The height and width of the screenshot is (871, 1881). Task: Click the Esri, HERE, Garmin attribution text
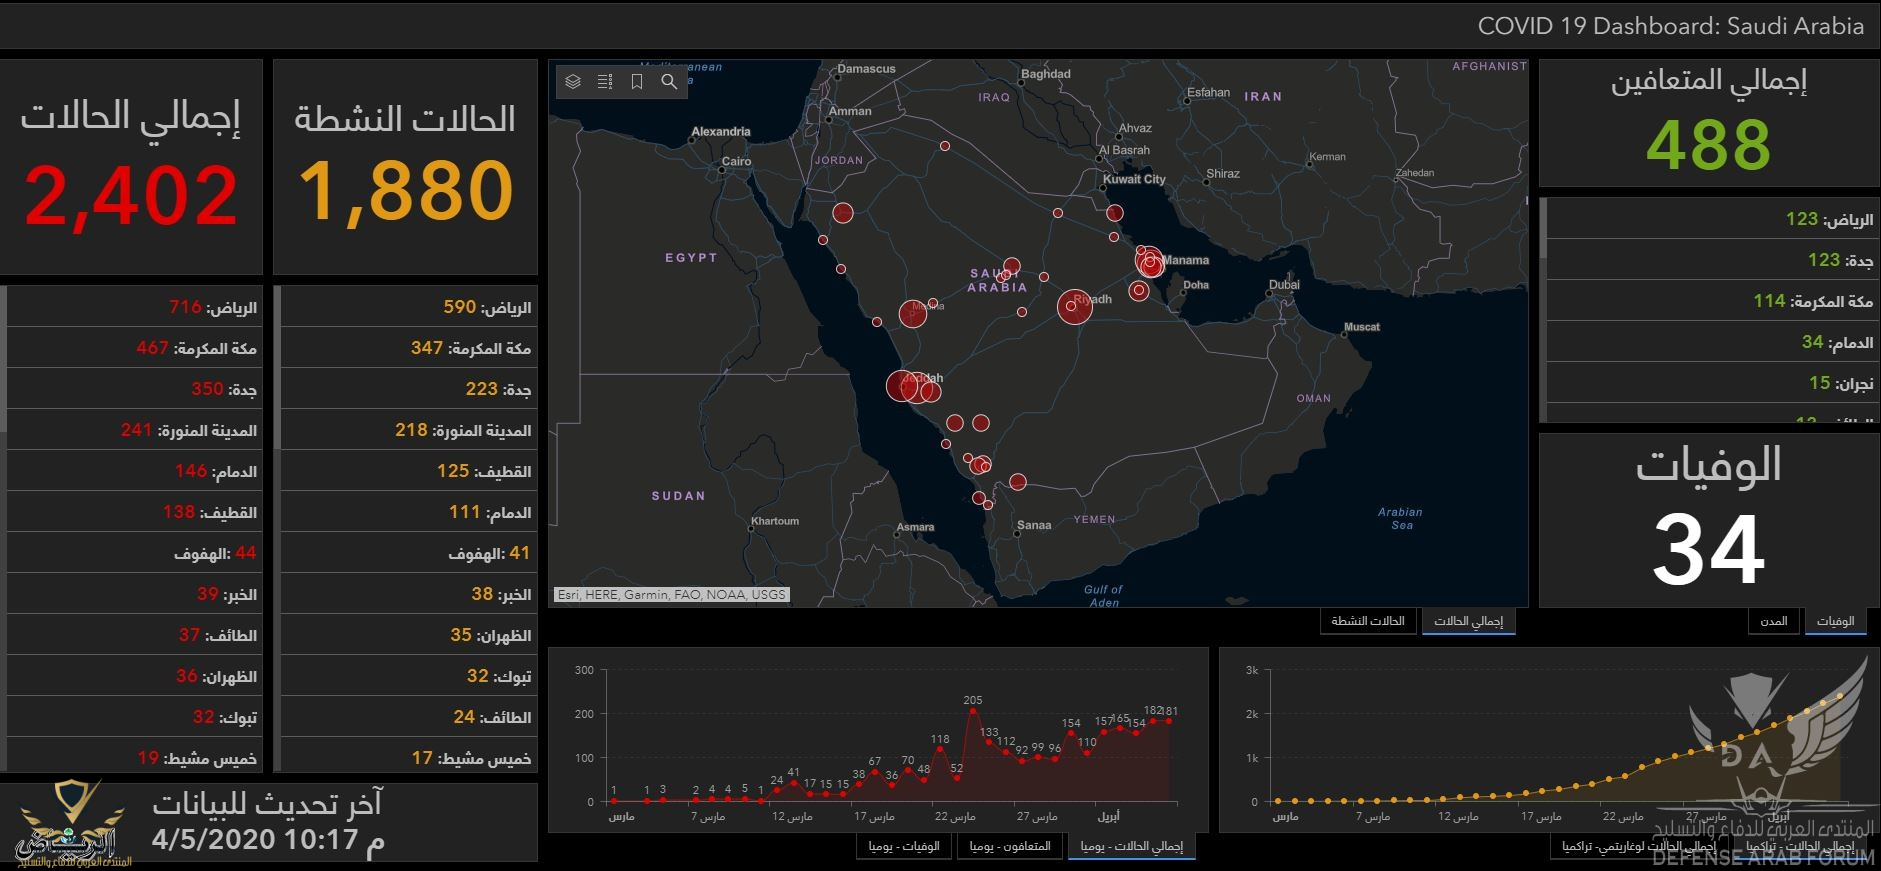(671, 594)
